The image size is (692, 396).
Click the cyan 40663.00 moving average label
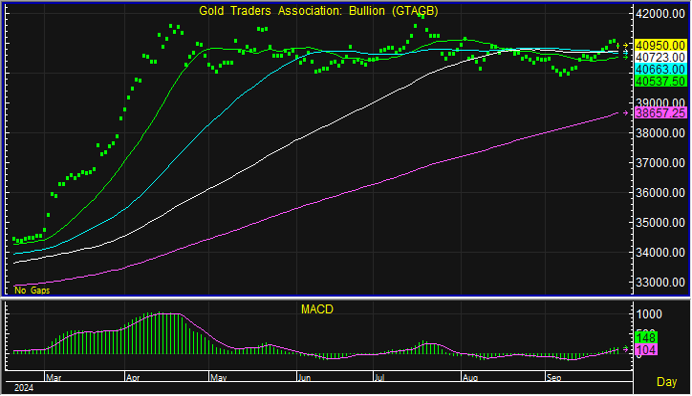tap(660, 69)
